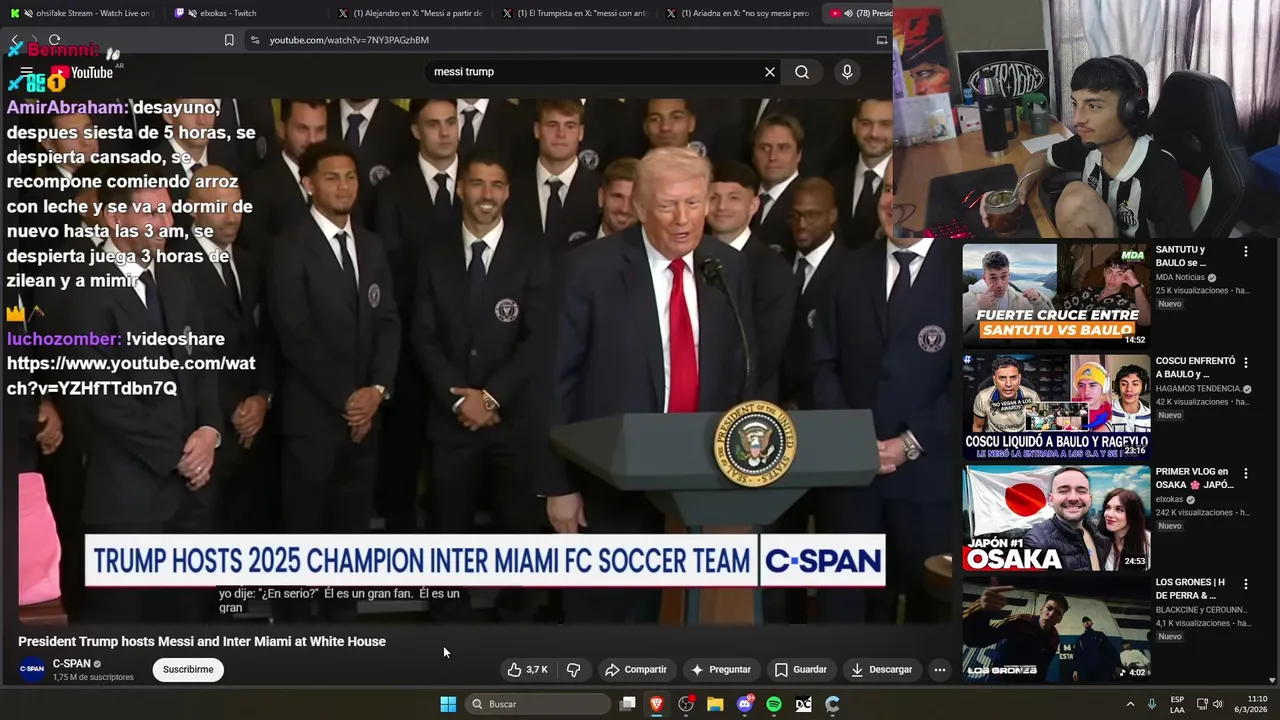Image resolution: width=1280 pixels, height=720 pixels.
Task: Click 'PRIMER VLOG en OSAKA' video title
Action: click(1194, 478)
